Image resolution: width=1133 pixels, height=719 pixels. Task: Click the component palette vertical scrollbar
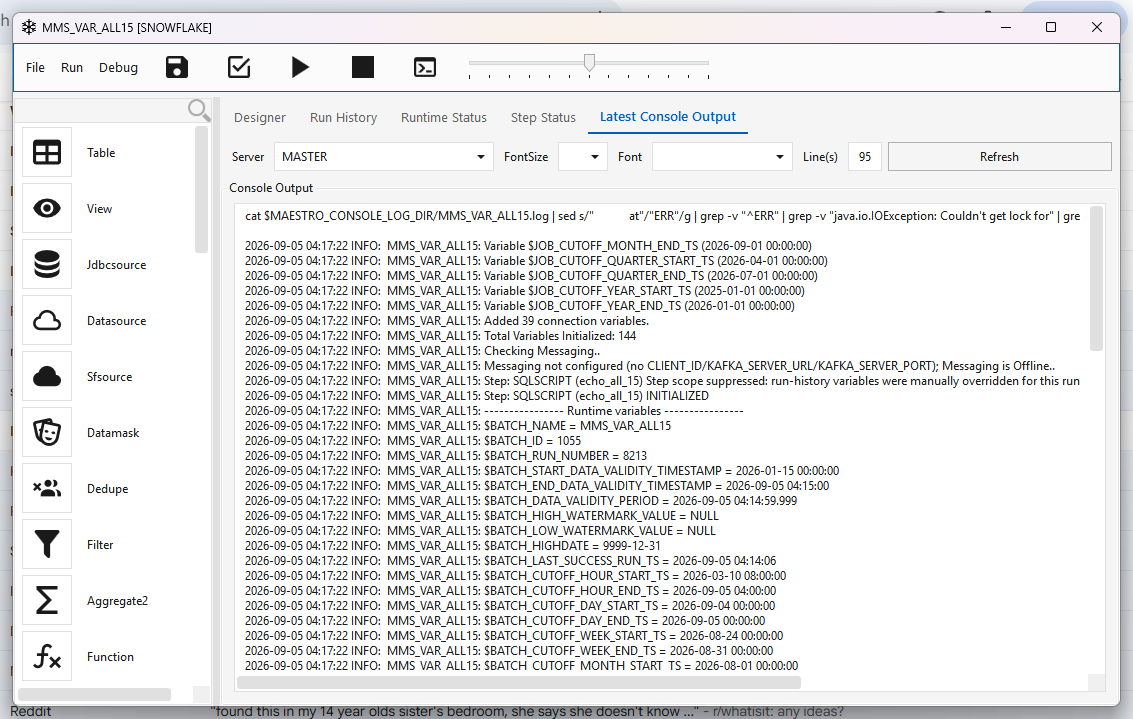click(201, 189)
